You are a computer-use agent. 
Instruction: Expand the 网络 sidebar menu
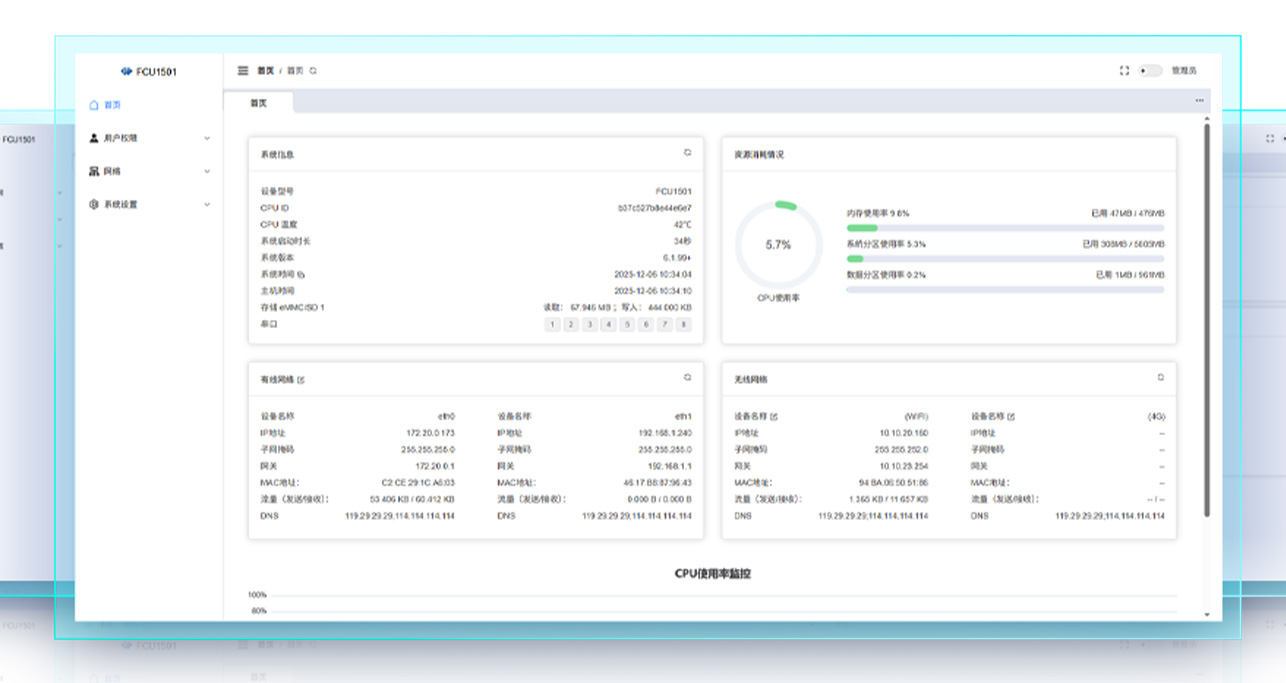[x=150, y=171]
